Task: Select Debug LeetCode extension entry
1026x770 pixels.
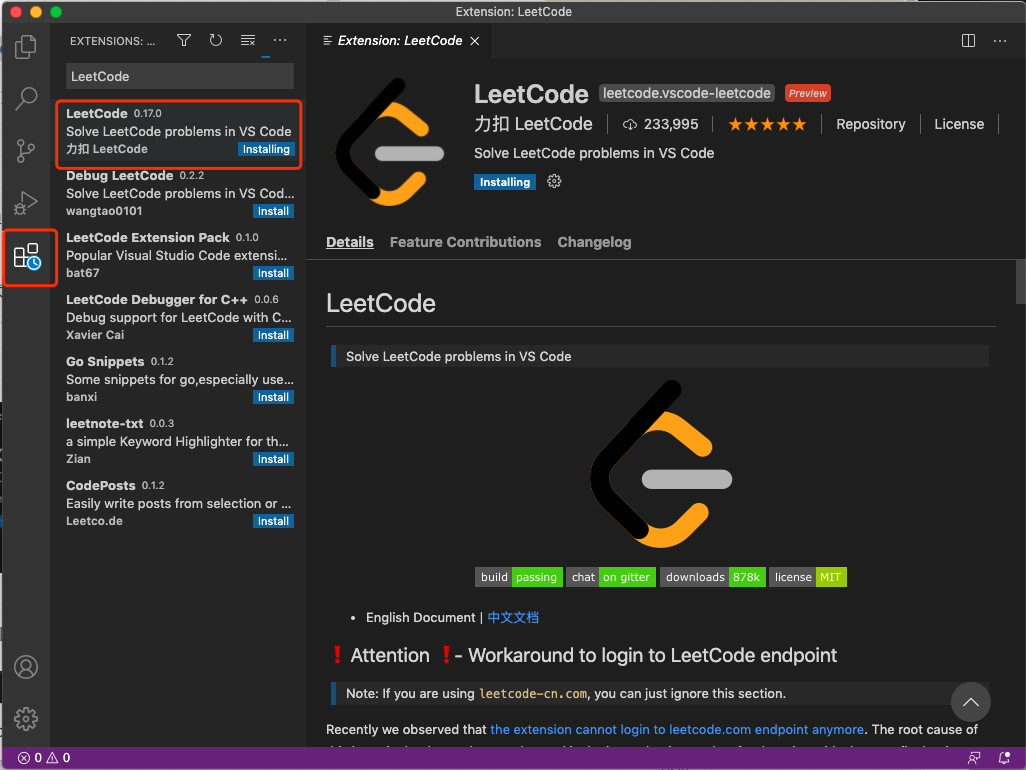Action: tap(179, 193)
